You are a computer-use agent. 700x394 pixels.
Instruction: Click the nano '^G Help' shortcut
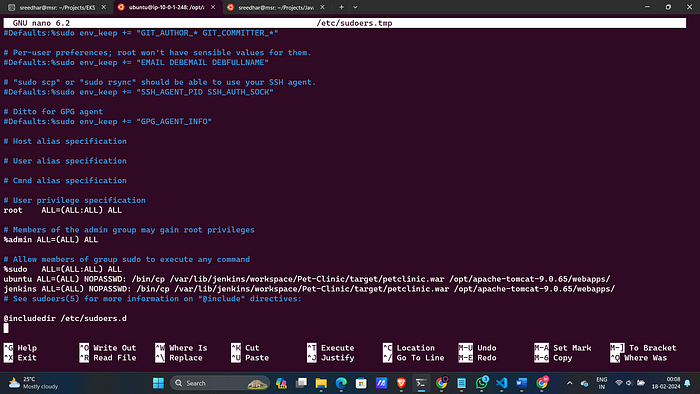tap(21, 348)
